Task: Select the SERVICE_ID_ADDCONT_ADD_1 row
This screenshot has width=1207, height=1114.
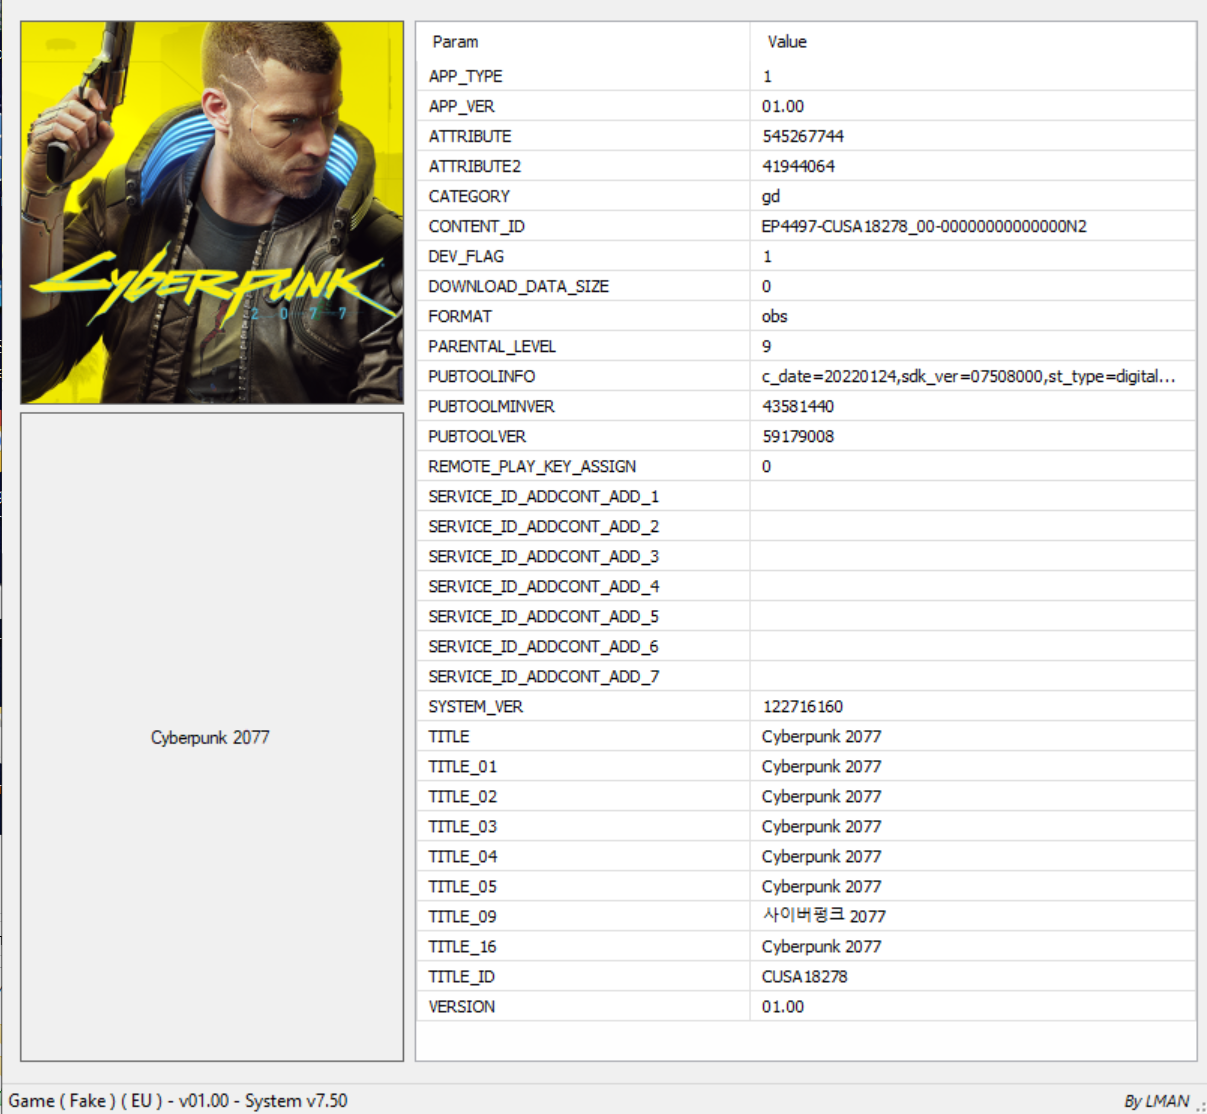Action: 806,496
